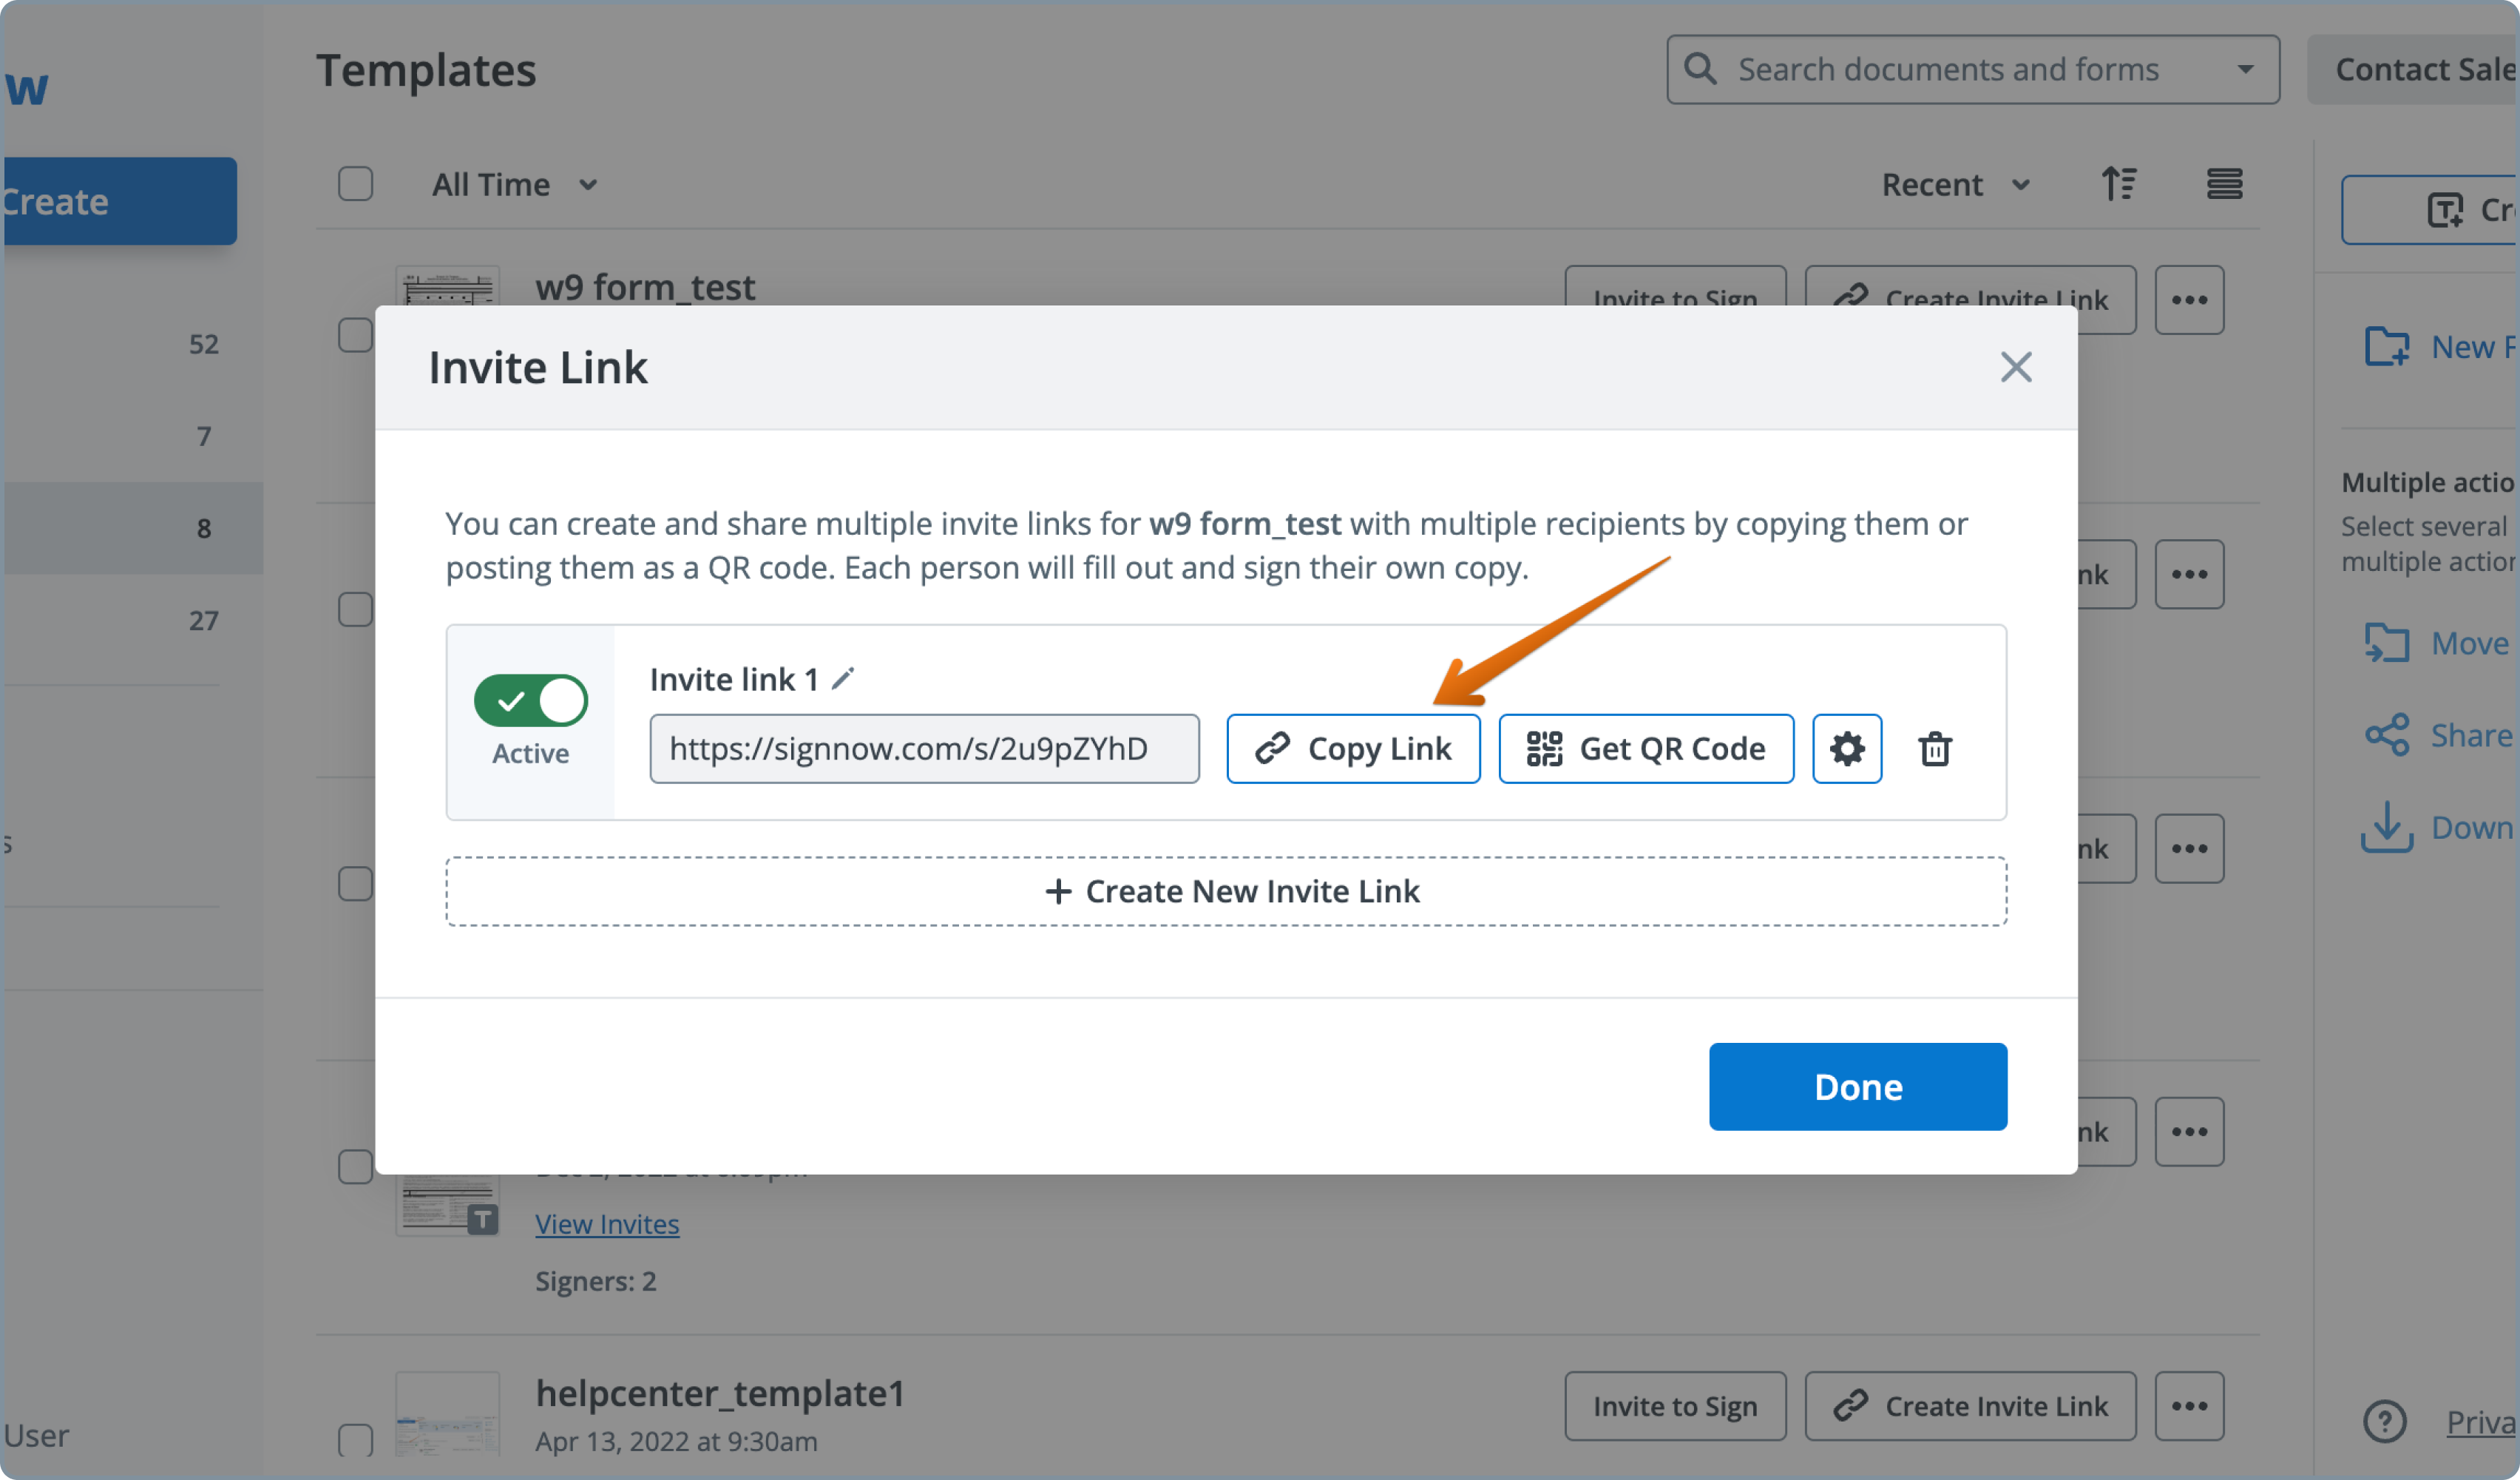Click the help question mark icon
Viewport: 2520px width, 1480px height.
[2384, 1421]
